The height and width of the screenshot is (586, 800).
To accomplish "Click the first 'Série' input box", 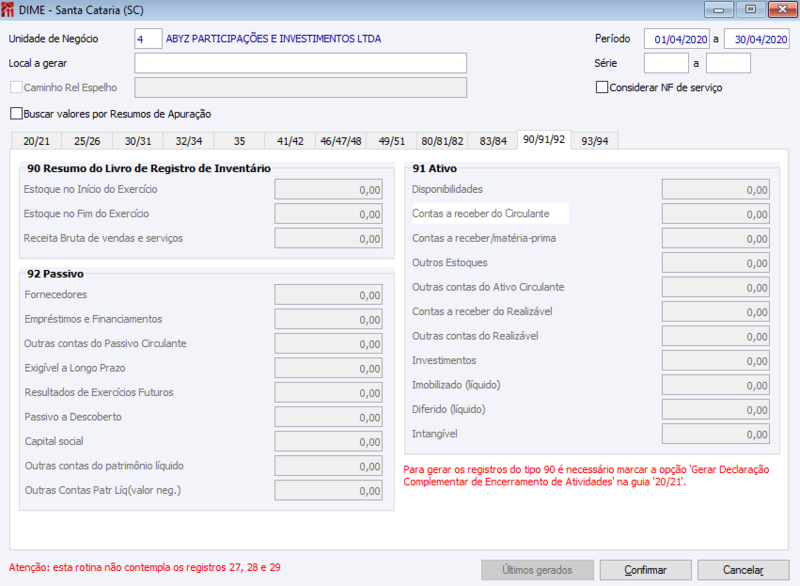I will coord(666,62).
